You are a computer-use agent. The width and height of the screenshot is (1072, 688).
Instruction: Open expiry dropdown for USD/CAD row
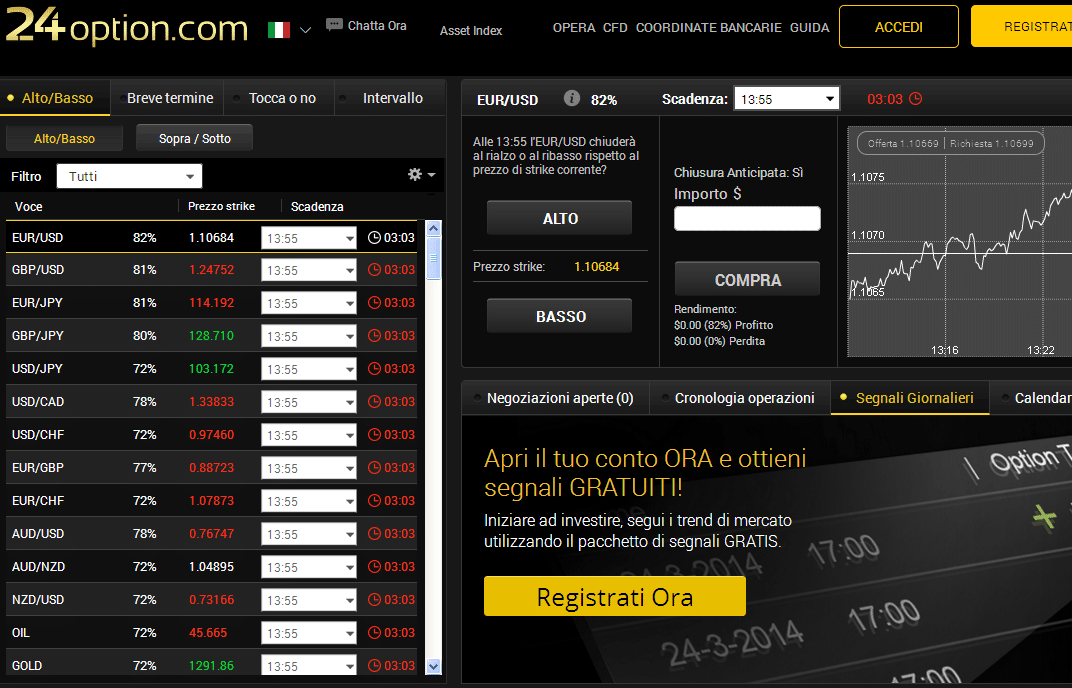pyautogui.click(x=308, y=403)
